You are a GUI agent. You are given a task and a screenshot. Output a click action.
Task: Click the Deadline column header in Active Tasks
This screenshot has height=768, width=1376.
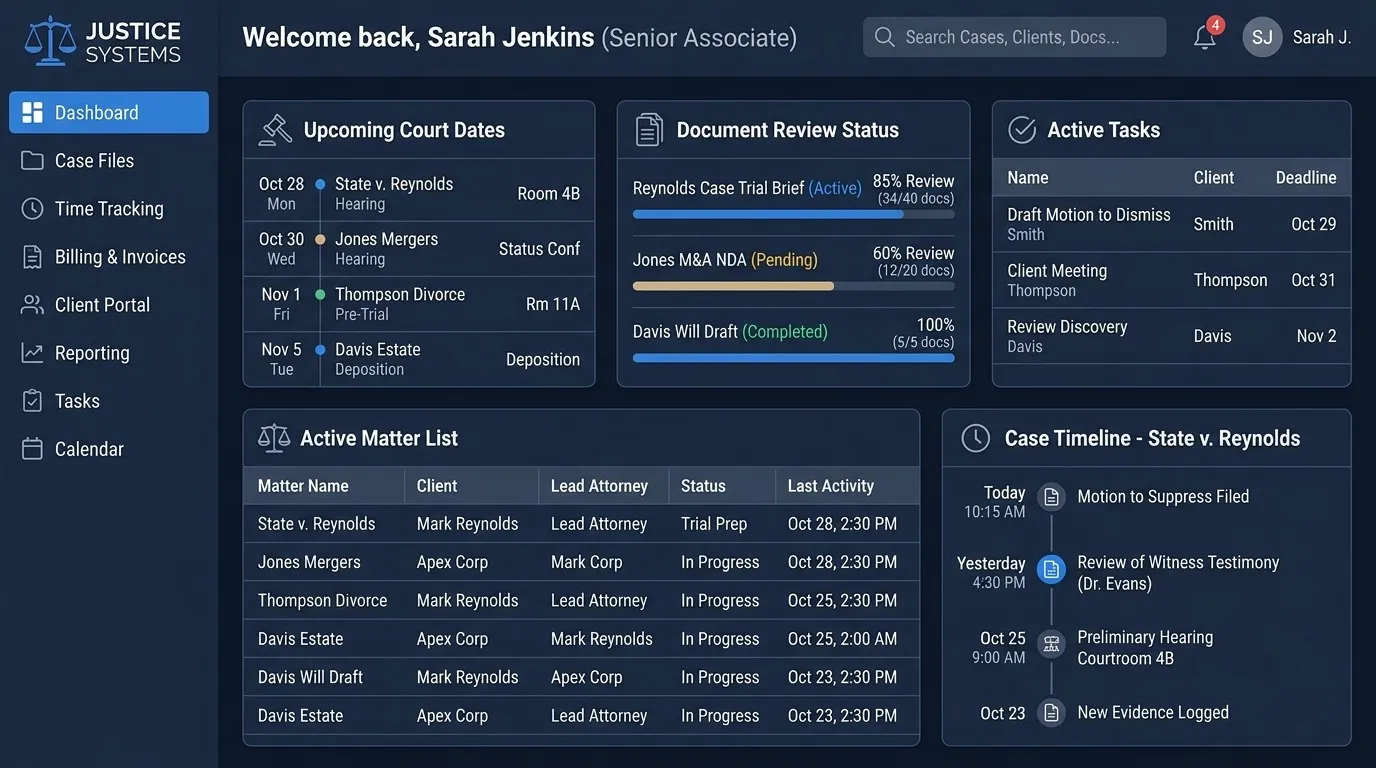point(1306,178)
